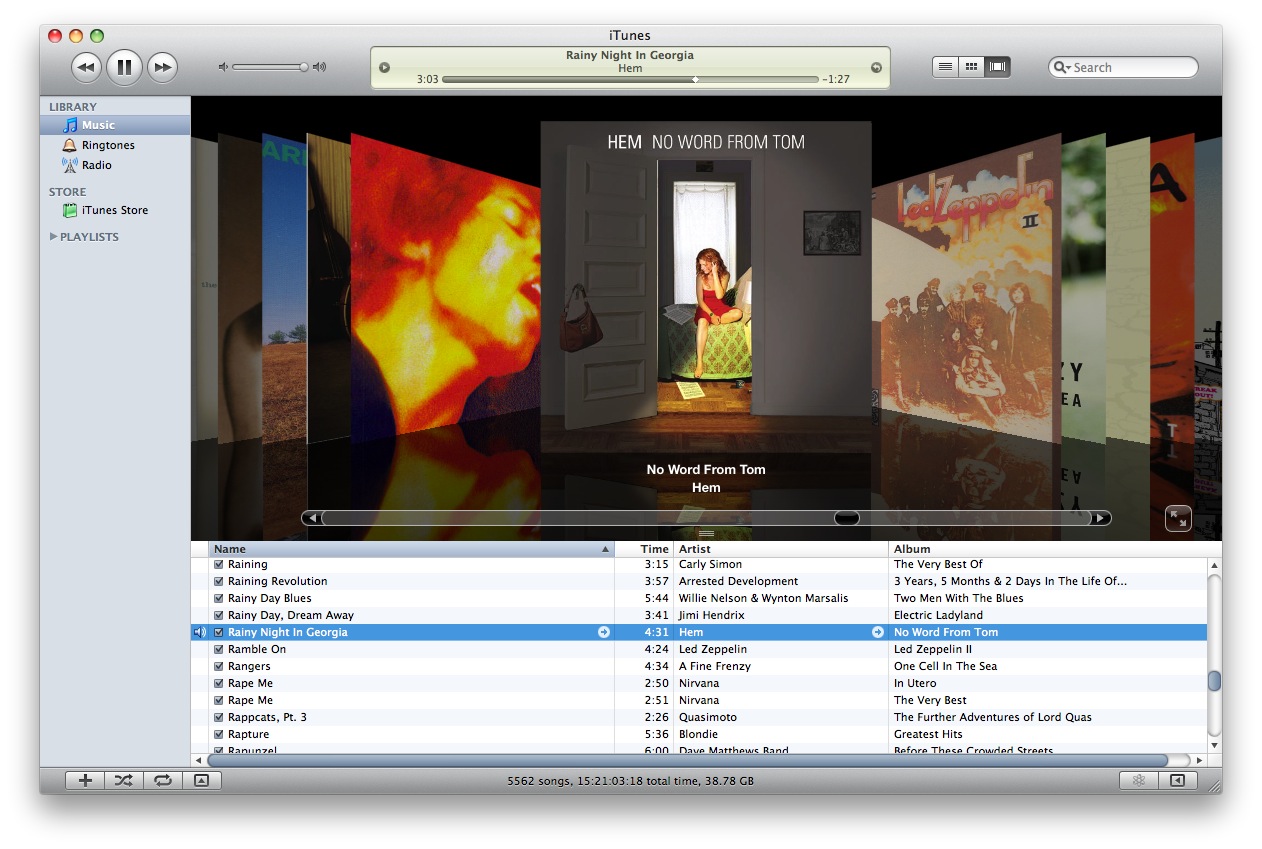Open the iTunes Store

pos(115,210)
